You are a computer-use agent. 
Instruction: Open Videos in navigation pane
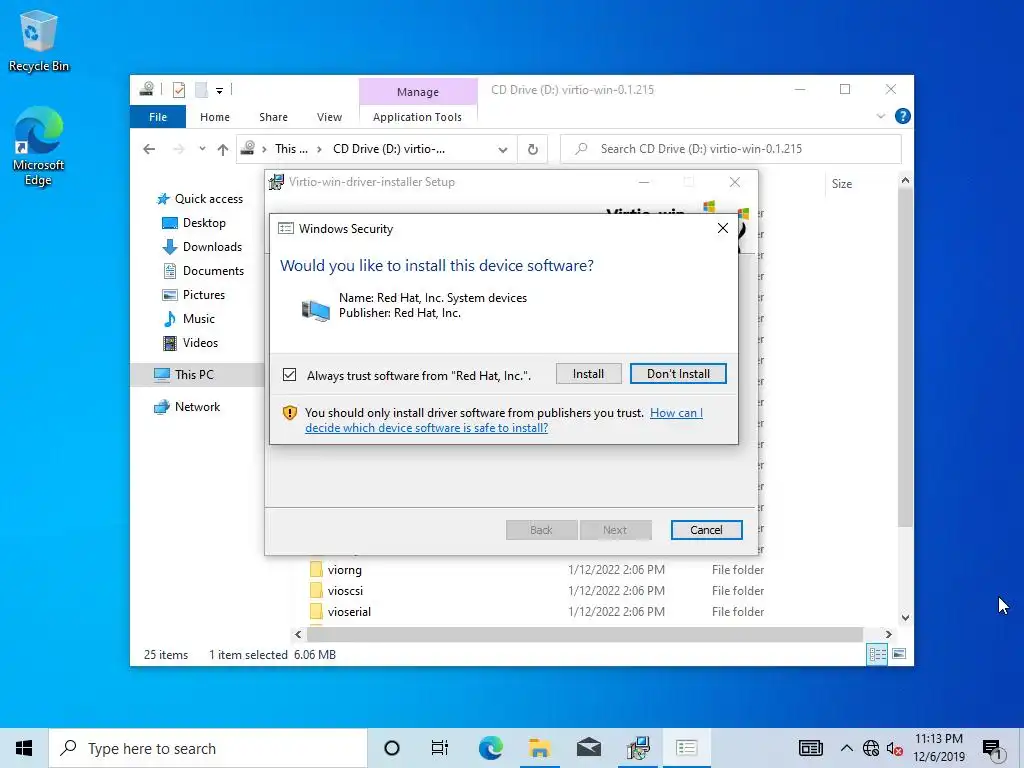(x=200, y=343)
